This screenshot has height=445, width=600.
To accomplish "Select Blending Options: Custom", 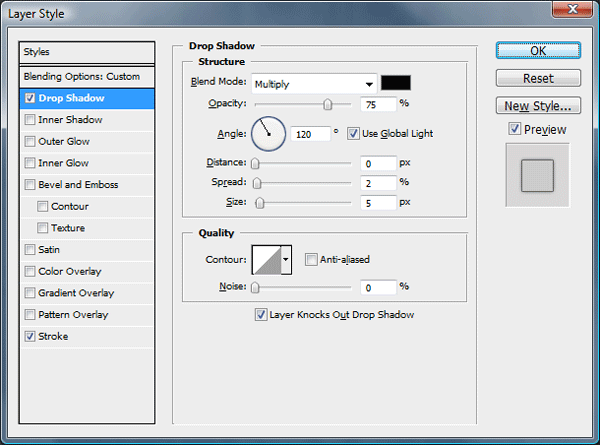I will coord(87,77).
